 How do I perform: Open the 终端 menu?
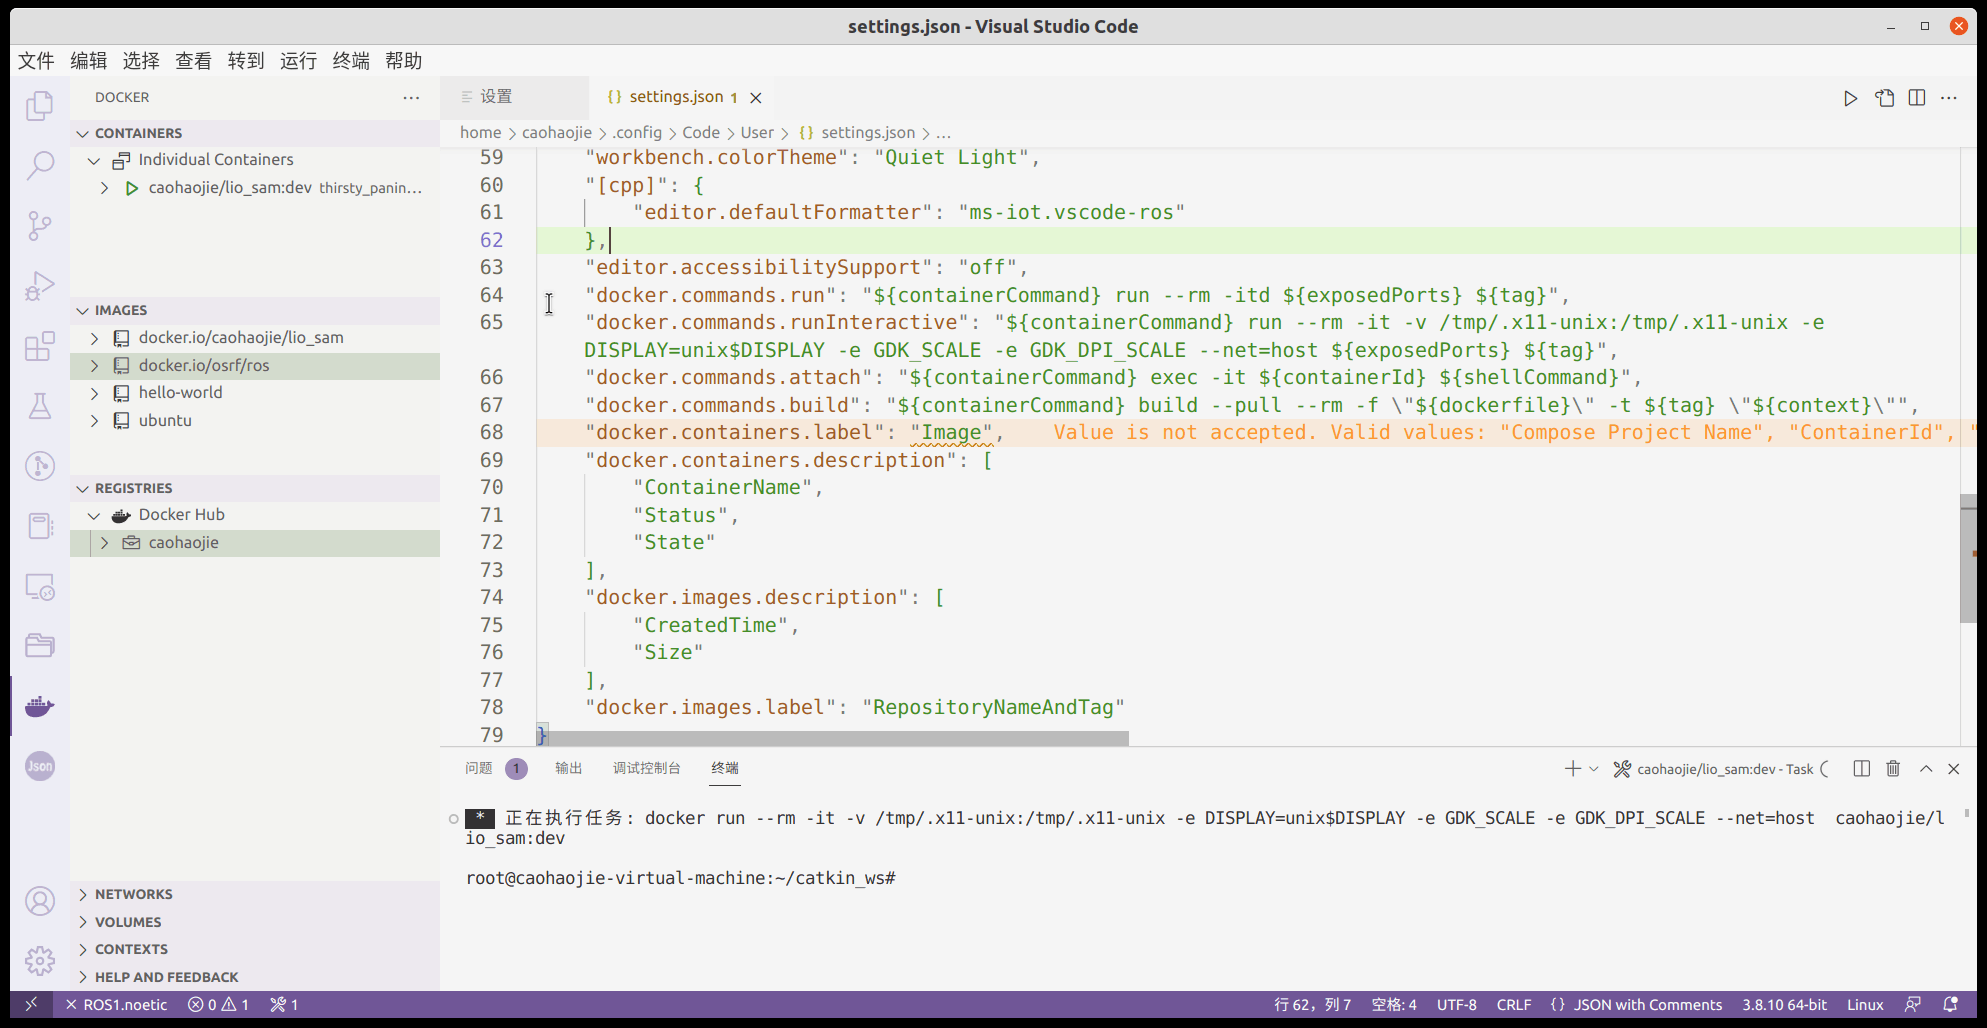[351, 61]
